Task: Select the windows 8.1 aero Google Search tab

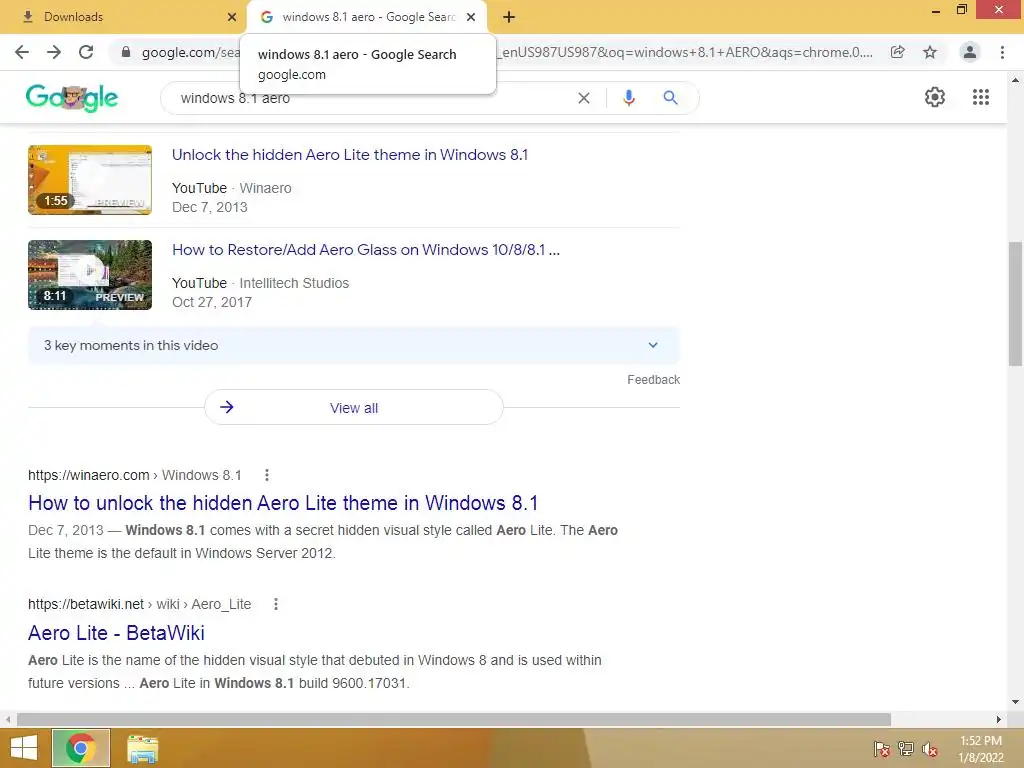Action: (368, 17)
